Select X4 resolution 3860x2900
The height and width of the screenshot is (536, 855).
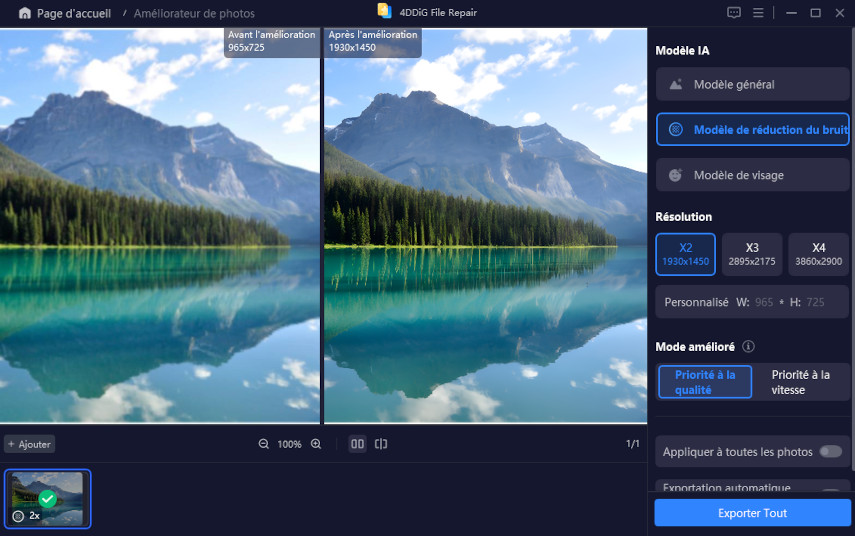coord(818,254)
